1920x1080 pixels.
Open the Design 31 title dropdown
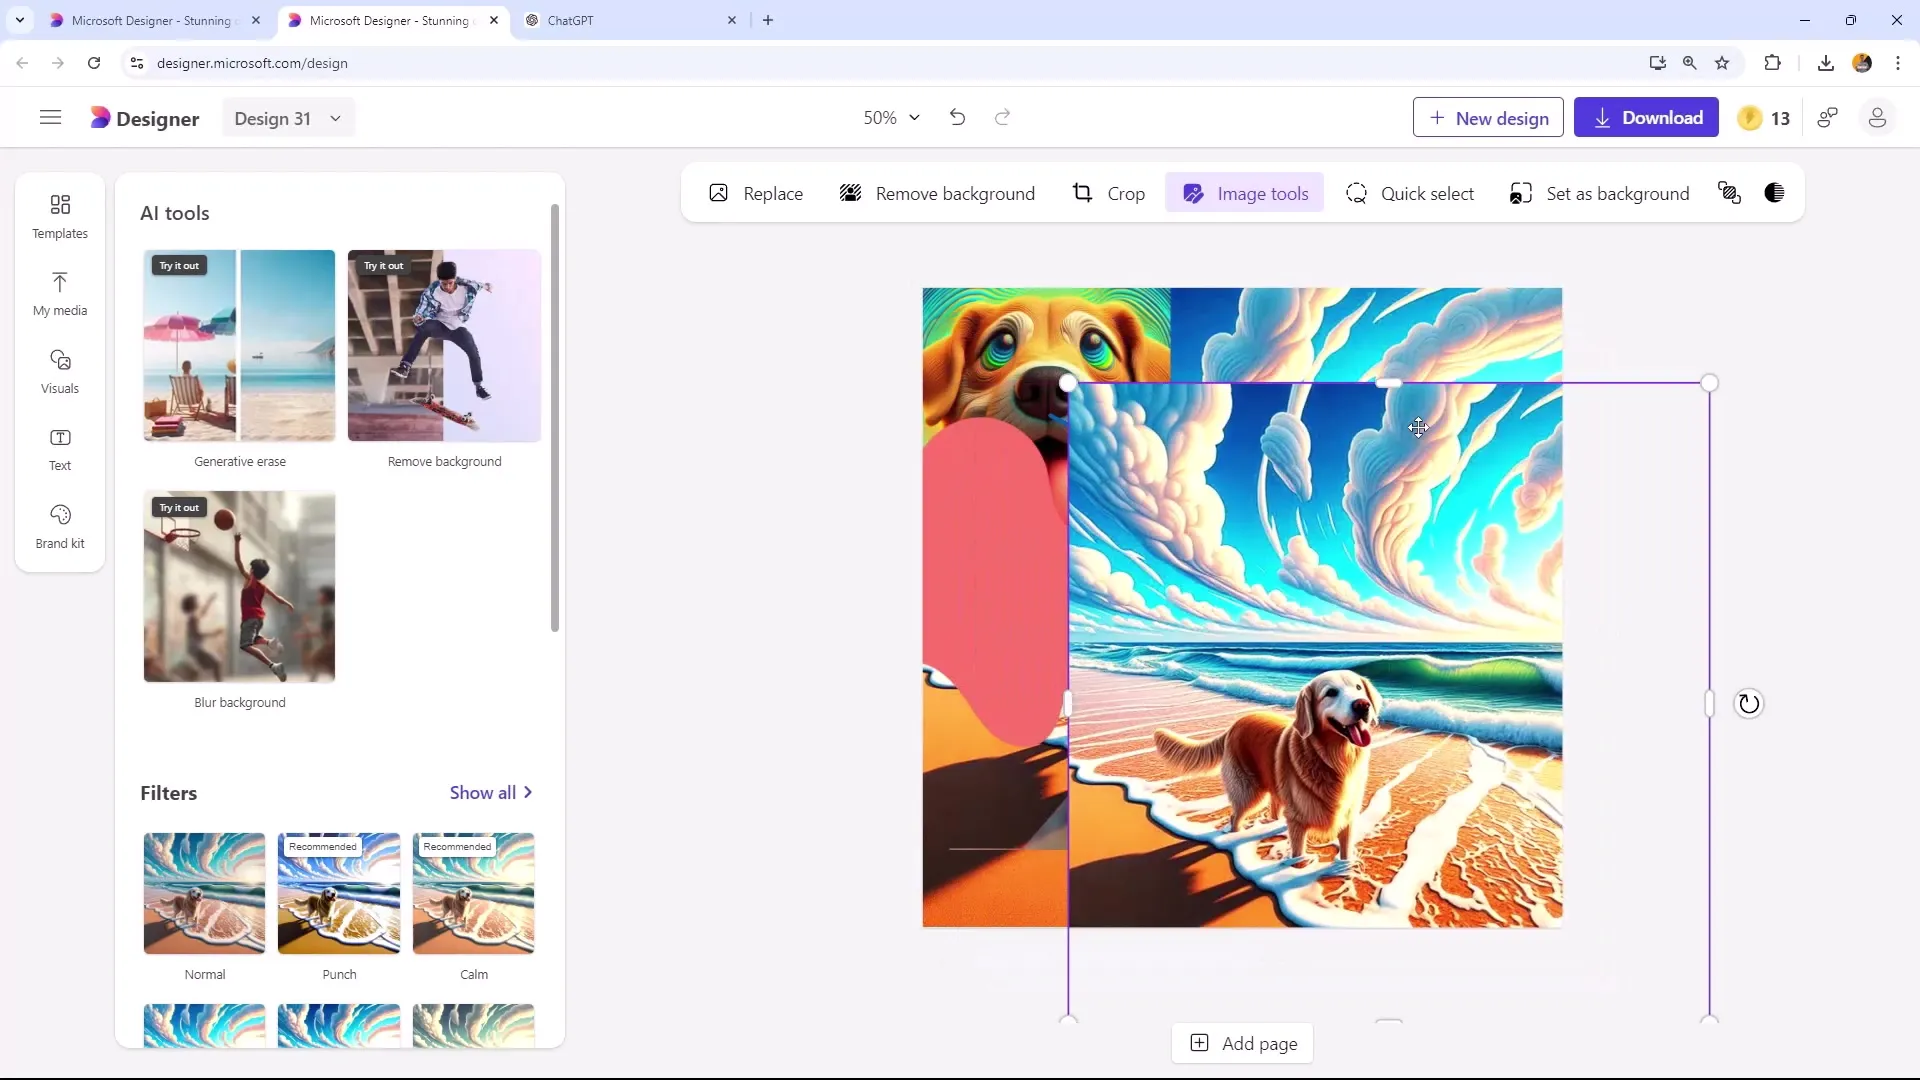click(334, 119)
